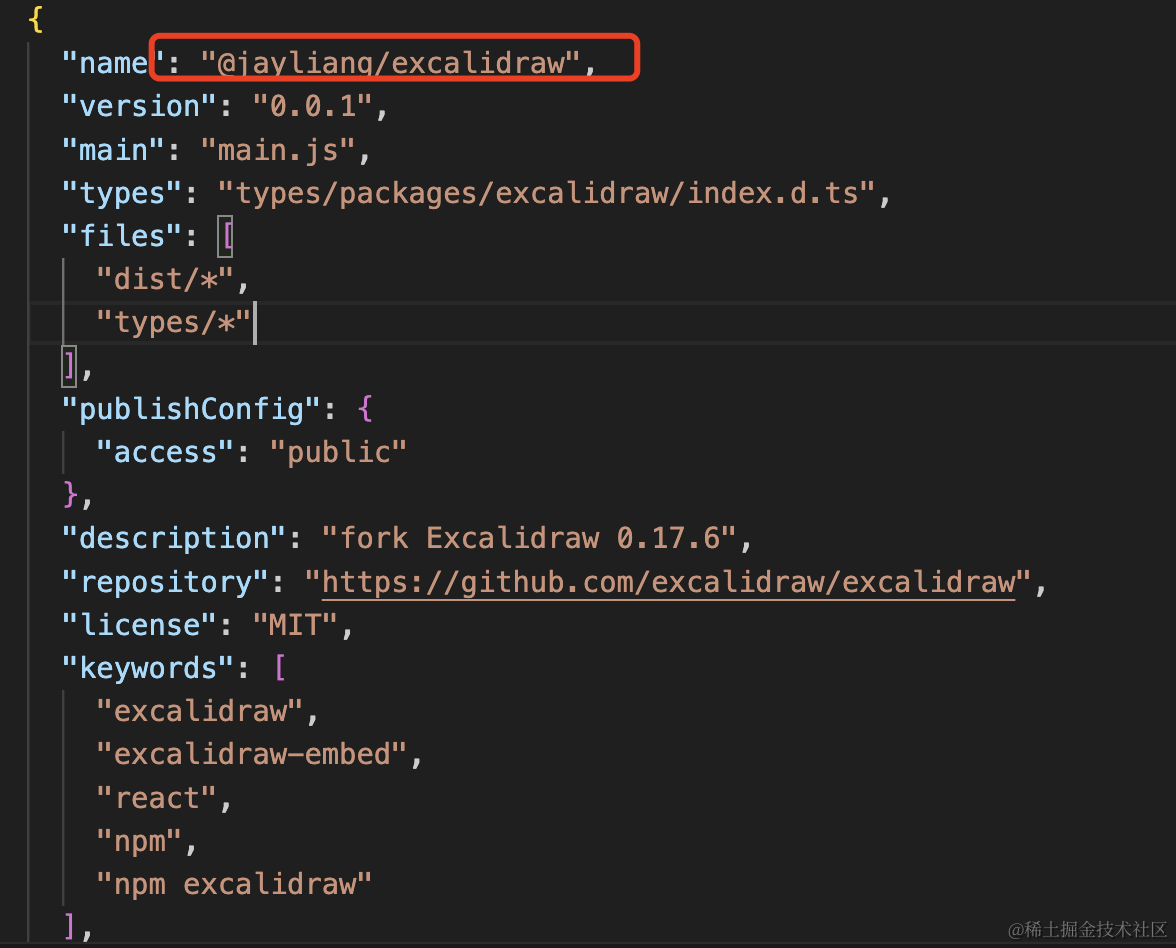Click the opening yellow brace of the JSON
This screenshot has width=1176, height=948.
click(x=35, y=20)
